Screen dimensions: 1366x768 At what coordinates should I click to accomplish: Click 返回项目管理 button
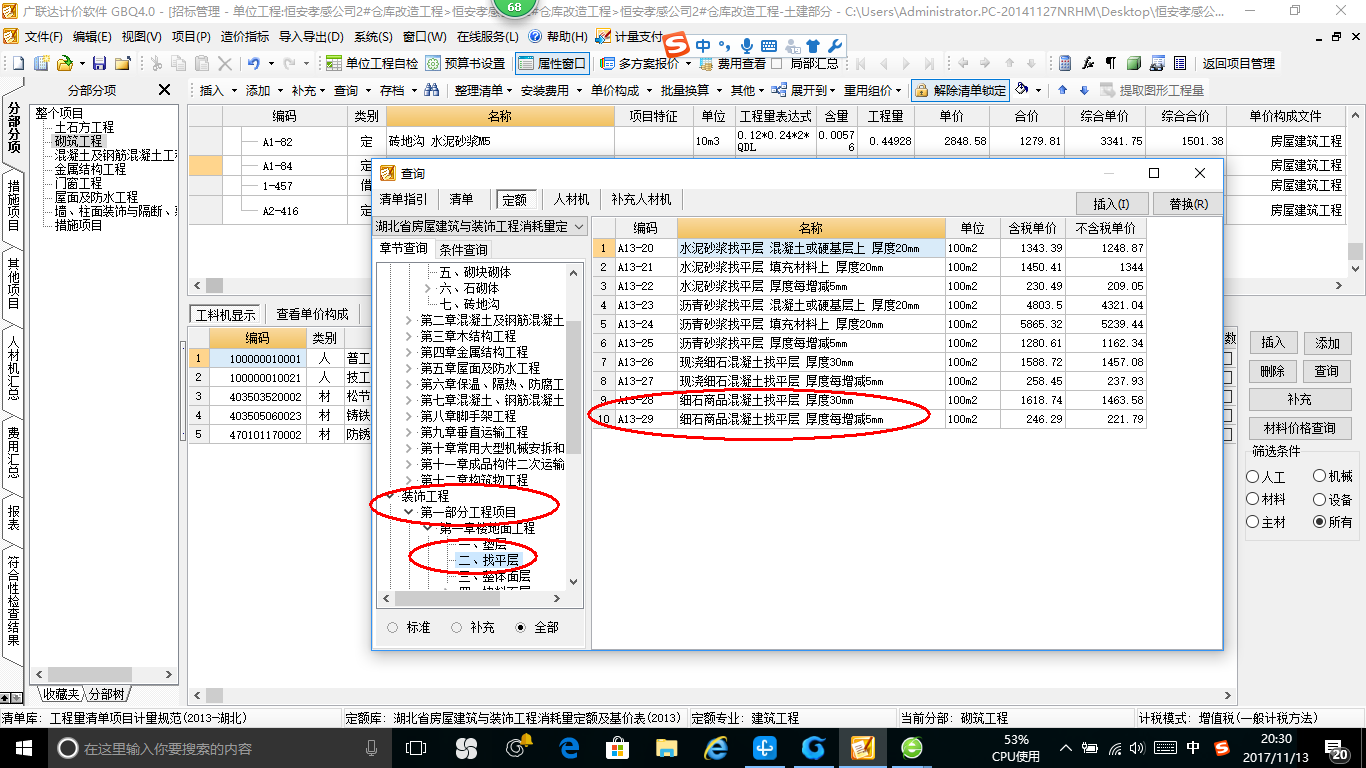(1238, 63)
